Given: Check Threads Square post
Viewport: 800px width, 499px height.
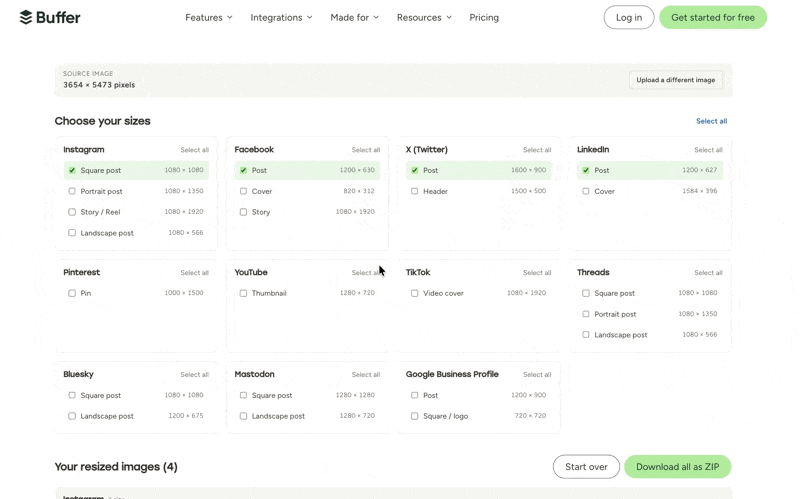Looking at the screenshot, I should pyautogui.click(x=586, y=293).
